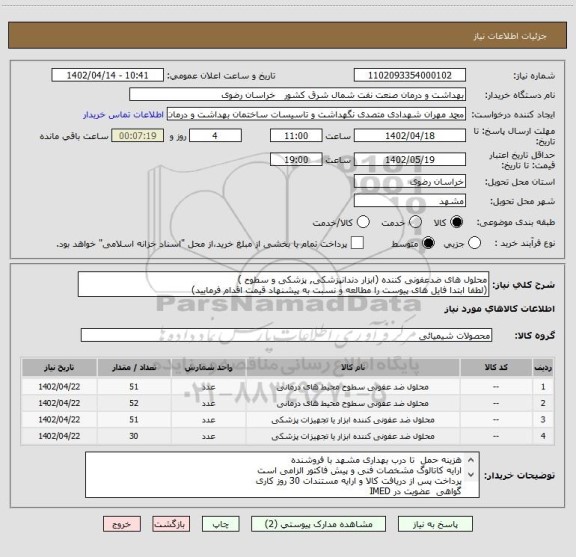Click the general need description text box
This screenshot has width=576, height=557.
click(283, 284)
